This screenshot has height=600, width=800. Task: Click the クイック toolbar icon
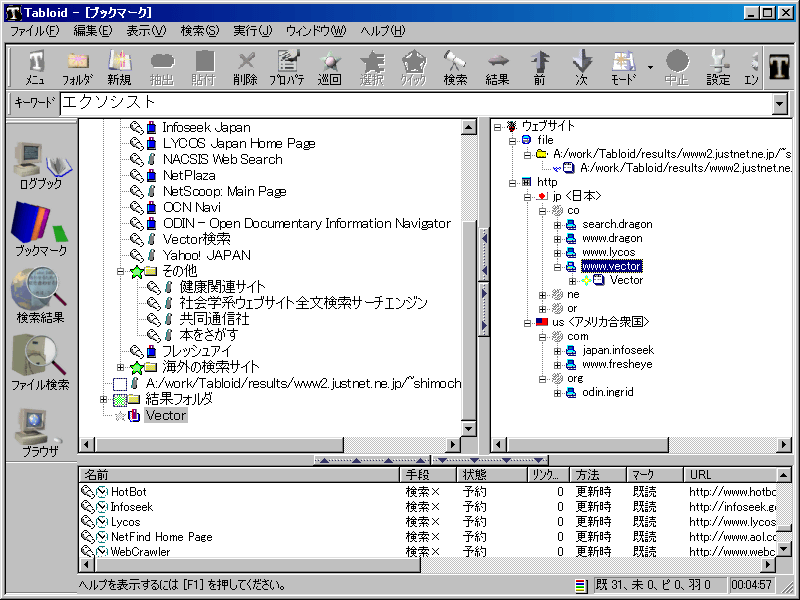(413, 67)
